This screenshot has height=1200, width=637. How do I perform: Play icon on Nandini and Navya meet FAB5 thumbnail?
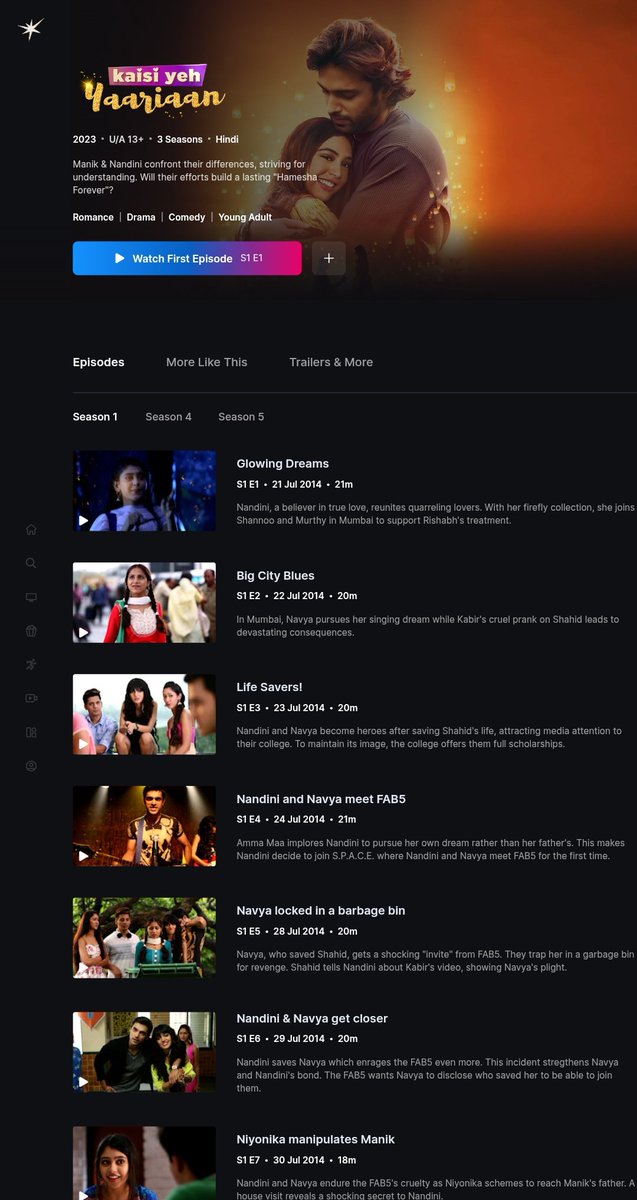pos(84,855)
